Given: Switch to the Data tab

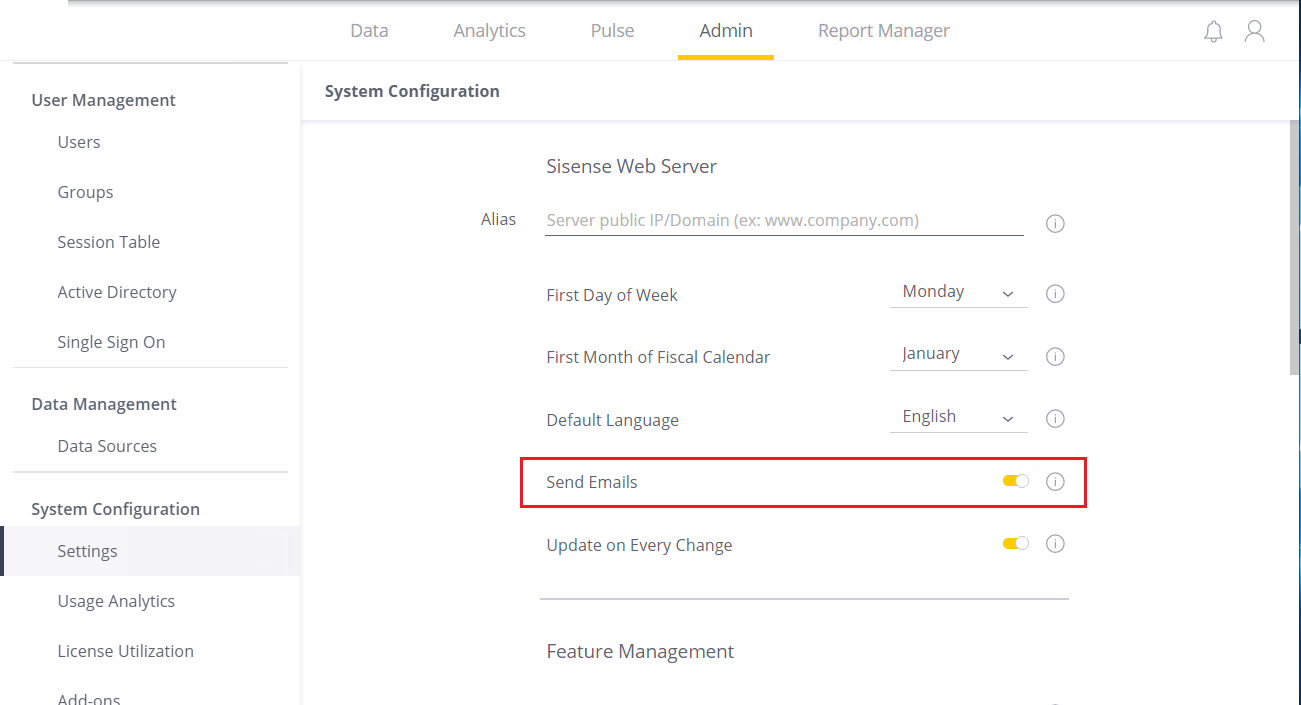Looking at the screenshot, I should (369, 31).
